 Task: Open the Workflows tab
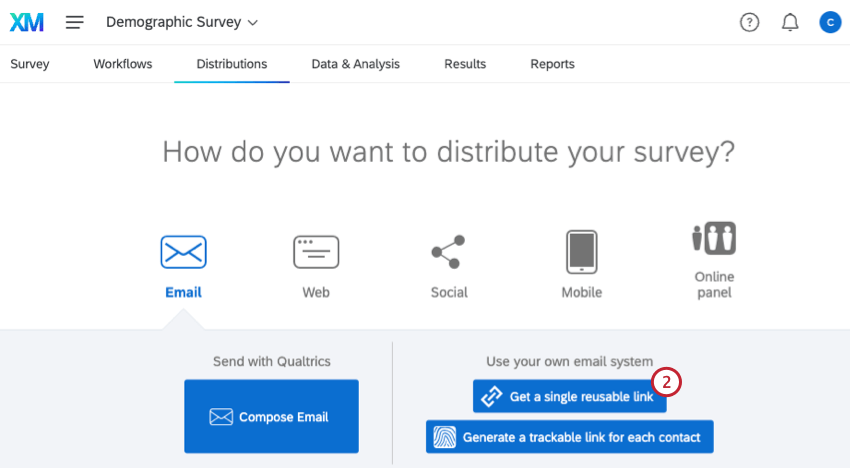click(123, 64)
